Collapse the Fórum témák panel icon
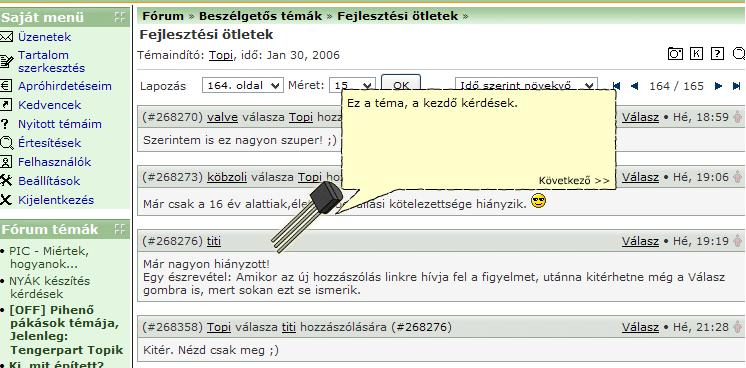The image size is (746, 368). point(119,229)
